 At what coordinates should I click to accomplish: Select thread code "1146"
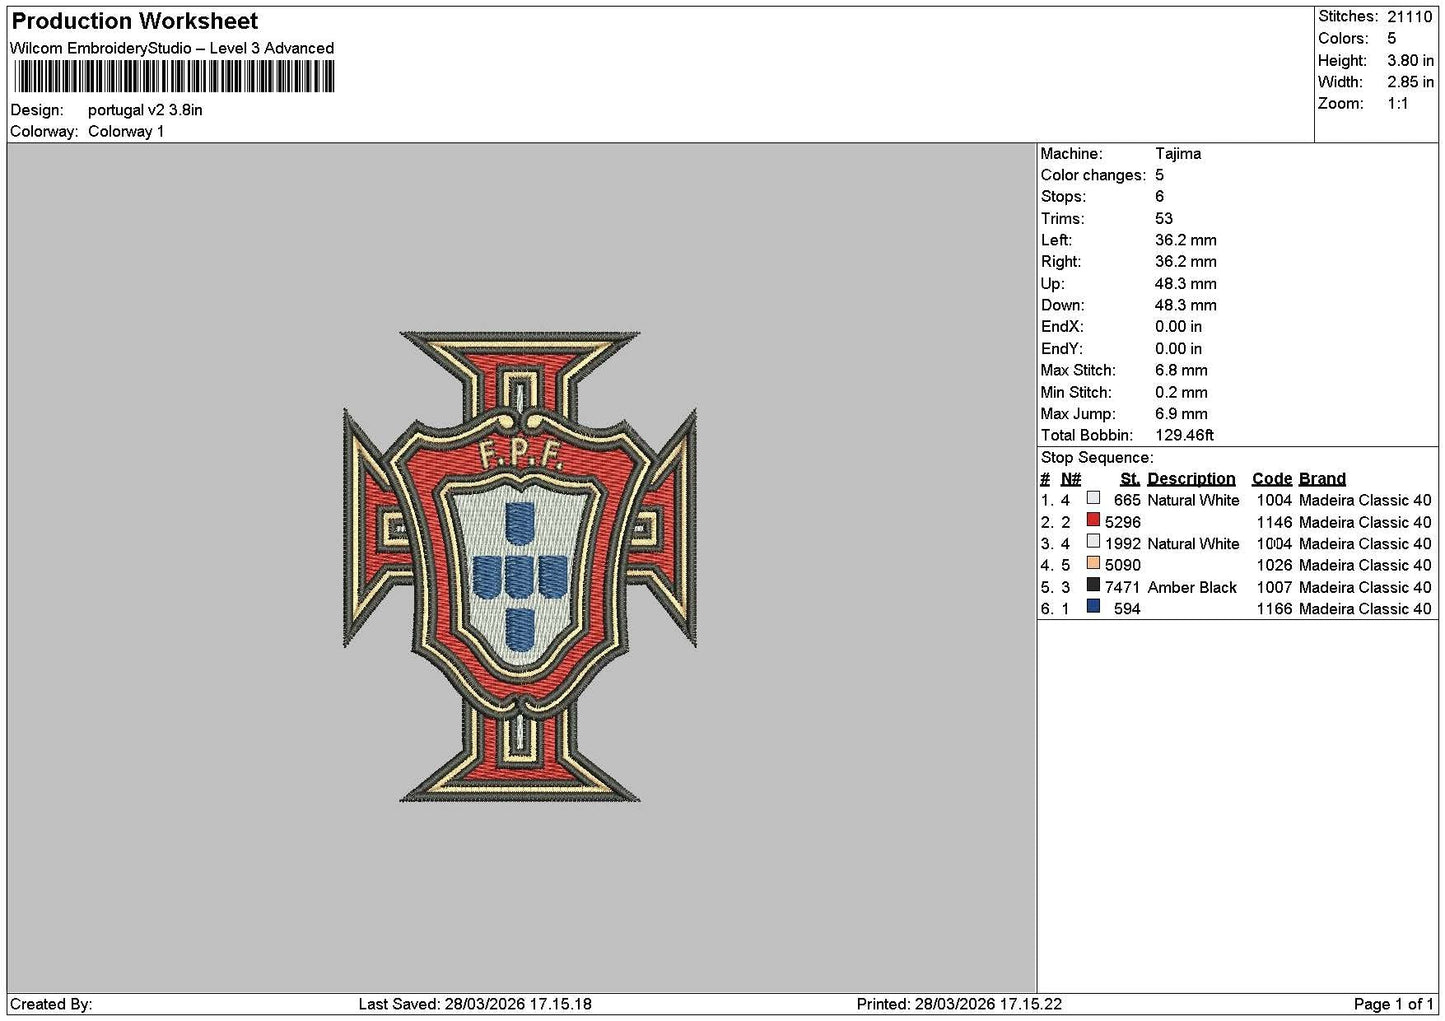pos(1274,522)
